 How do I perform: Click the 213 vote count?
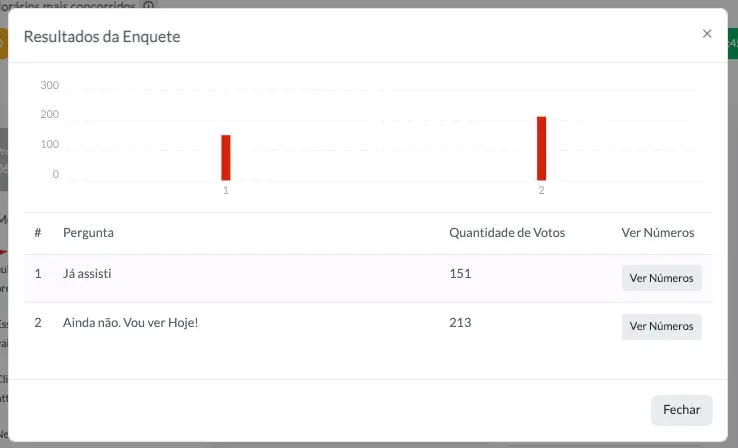[x=460, y=323]
